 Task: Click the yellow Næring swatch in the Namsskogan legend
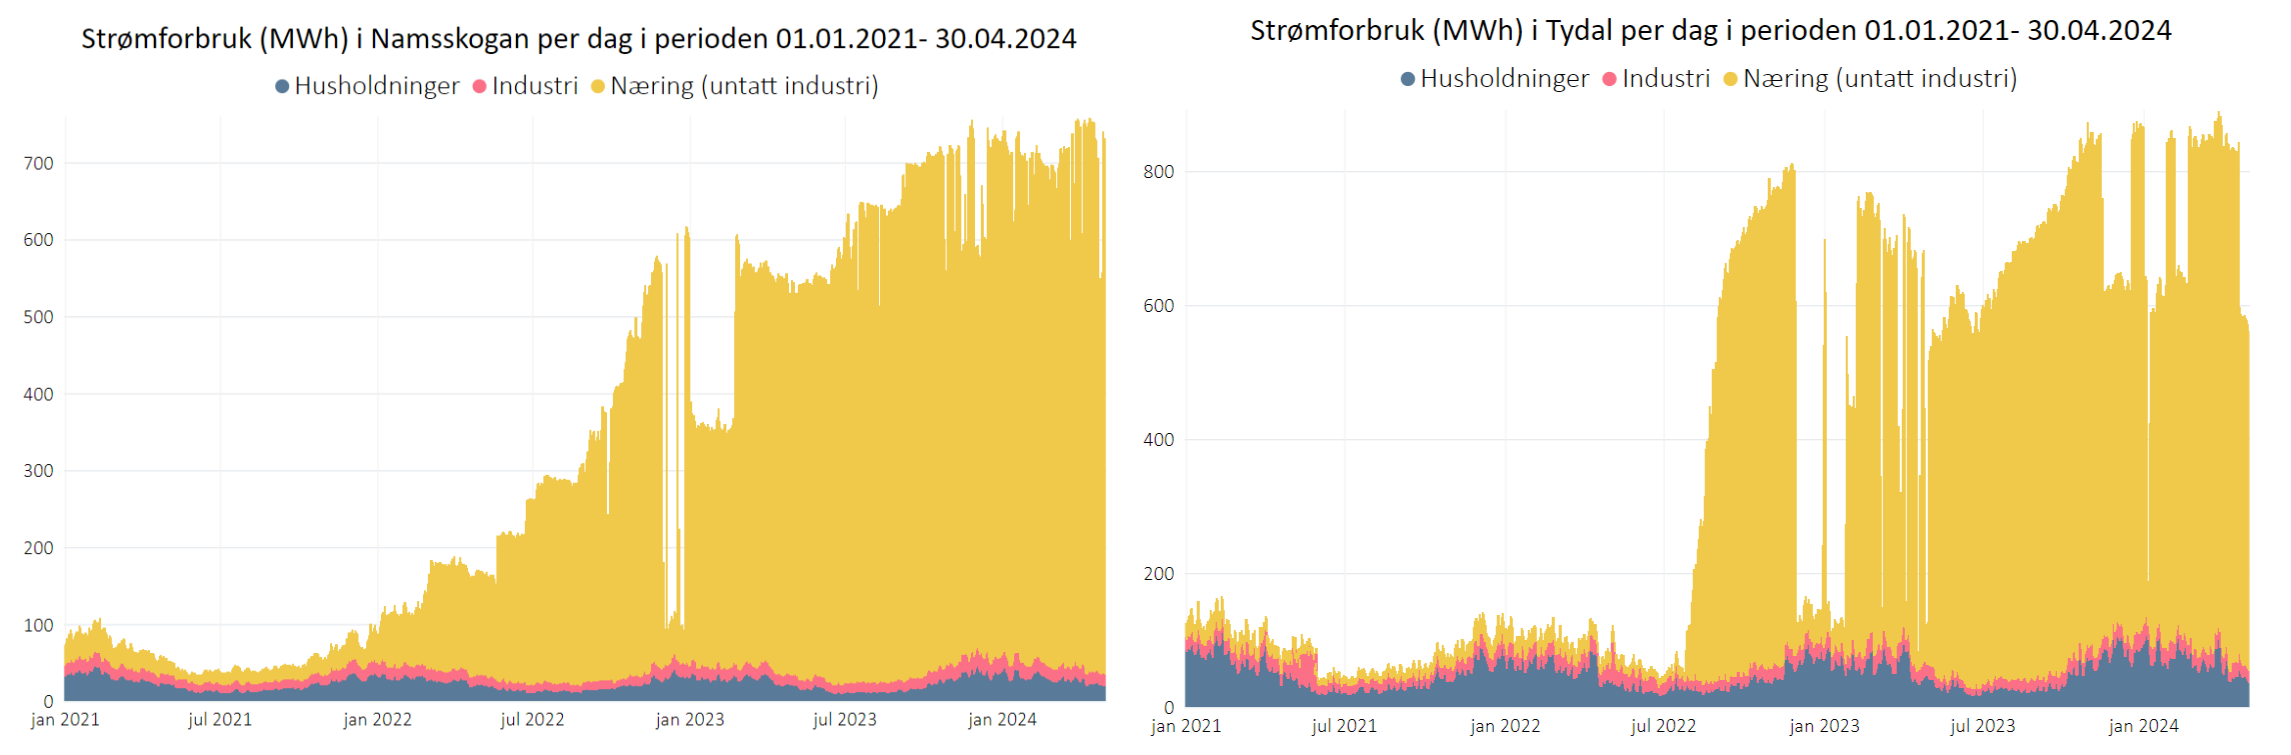tap(598, 87)
